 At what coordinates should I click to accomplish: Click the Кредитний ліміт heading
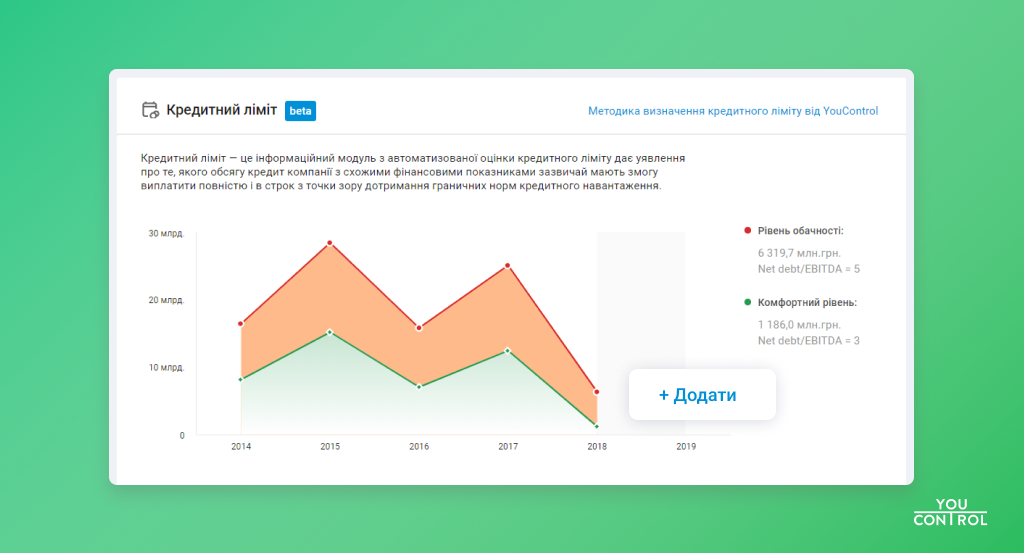coord(222,111)
